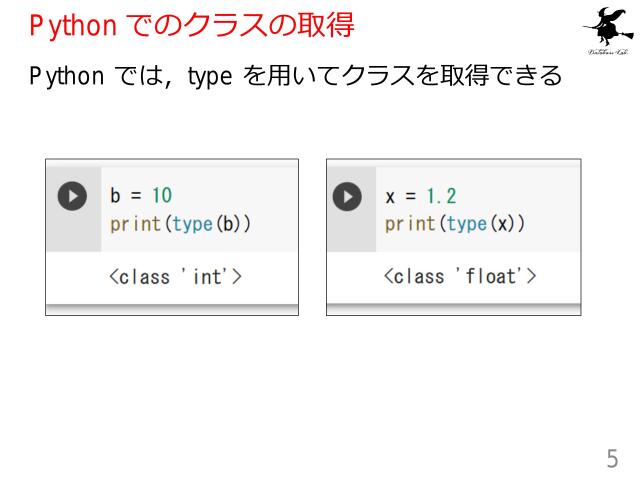The image size is (640, 480).
Task: Click the witch logo icon
Action: 608,26
